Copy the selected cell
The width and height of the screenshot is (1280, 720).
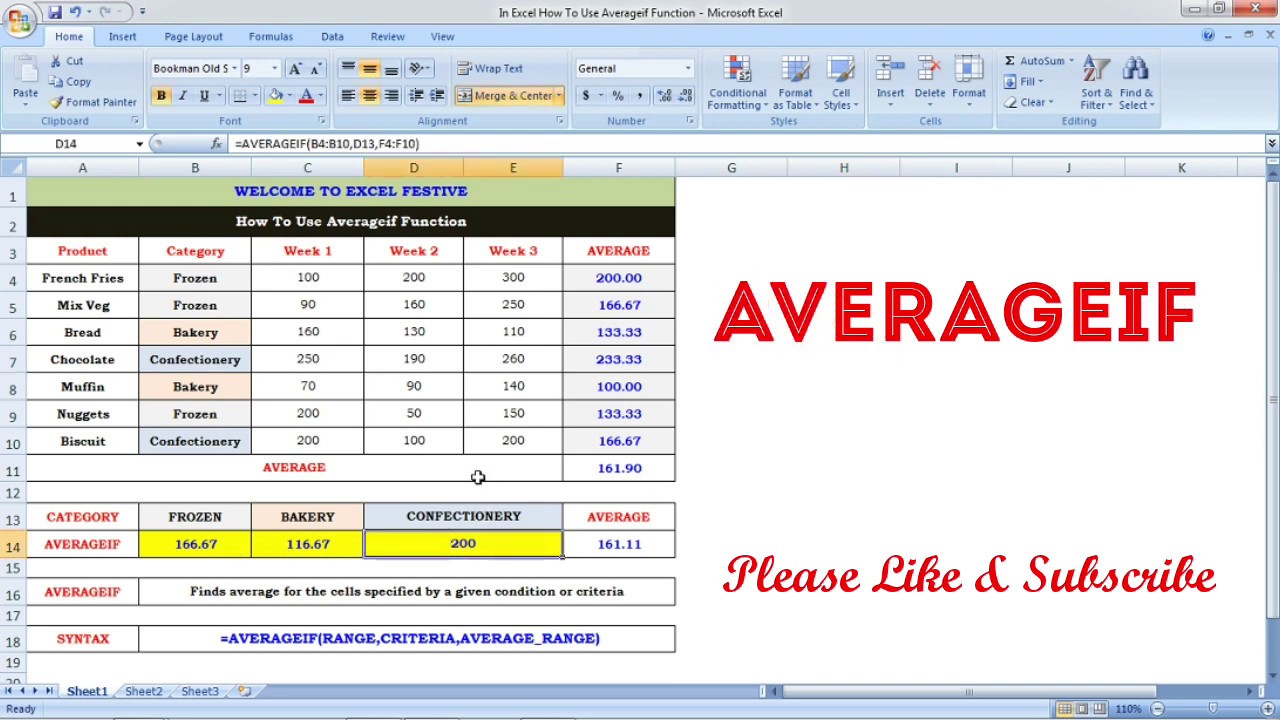tap(70, 82)
